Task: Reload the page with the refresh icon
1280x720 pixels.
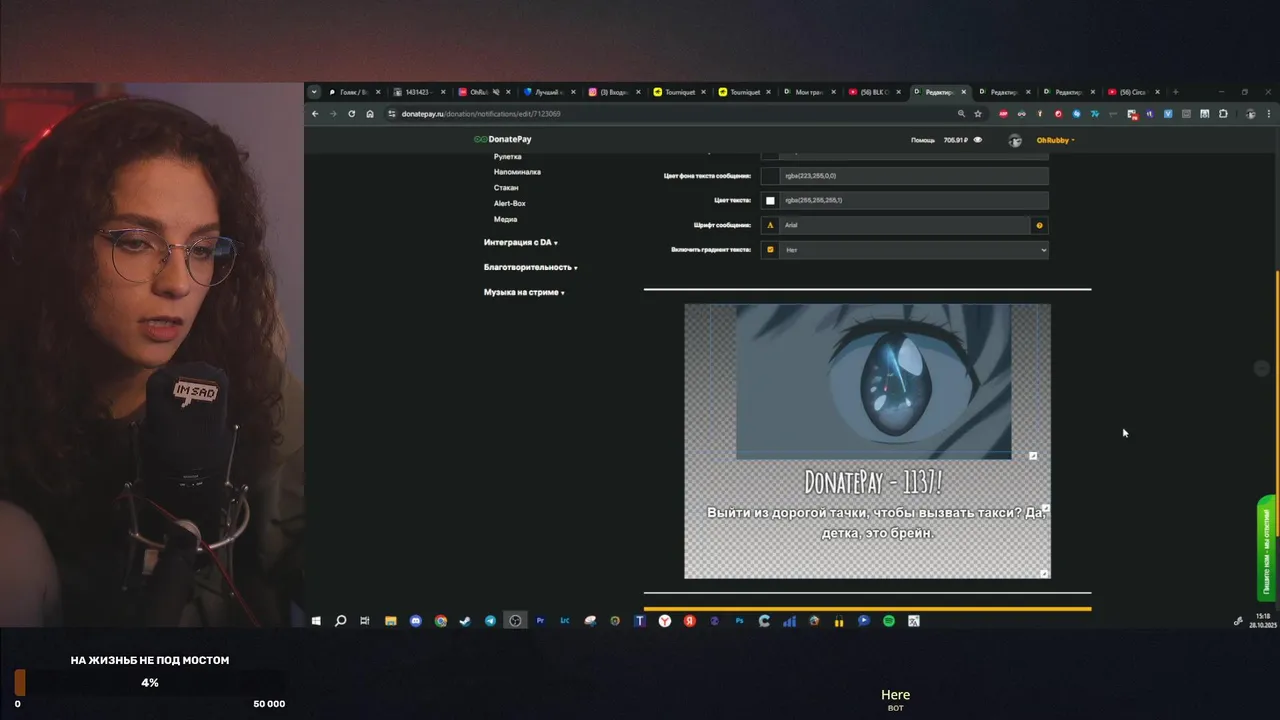Action: coord(351,114)
